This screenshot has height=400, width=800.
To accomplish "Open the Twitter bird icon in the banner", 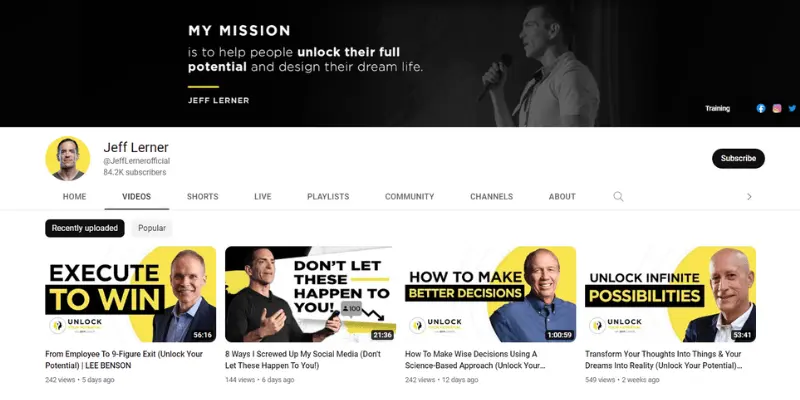I will click(792, 108).
